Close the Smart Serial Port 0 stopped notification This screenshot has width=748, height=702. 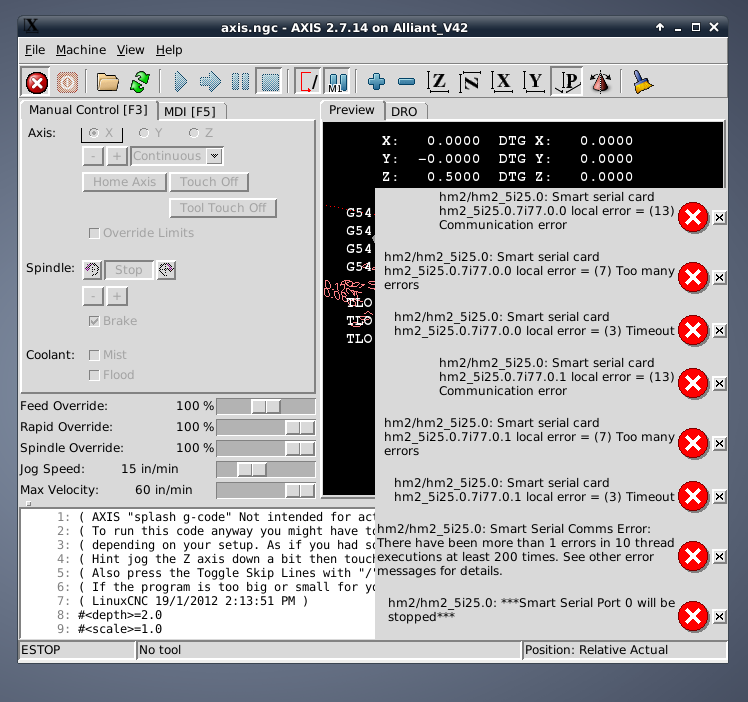point(719,617)
